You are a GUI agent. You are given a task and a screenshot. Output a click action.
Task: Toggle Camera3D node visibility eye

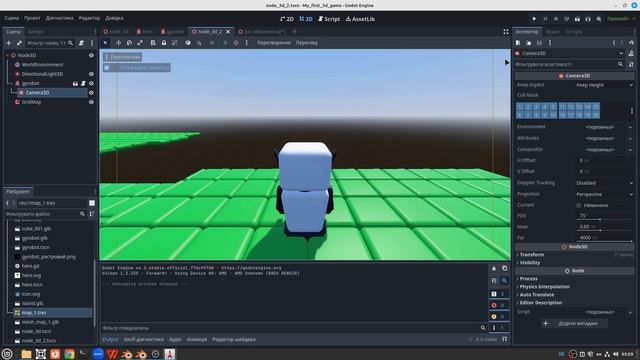tap(91, 93)
